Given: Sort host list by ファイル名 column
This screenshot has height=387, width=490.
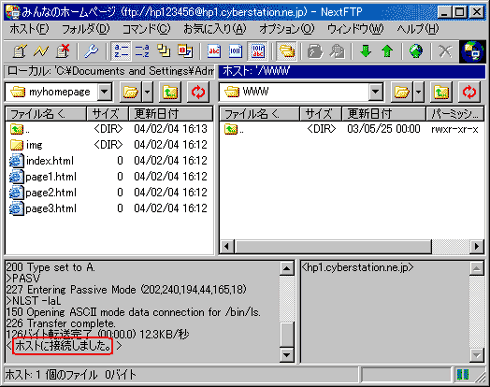Looking at the screenshot, I should click(x=260, y=114).
